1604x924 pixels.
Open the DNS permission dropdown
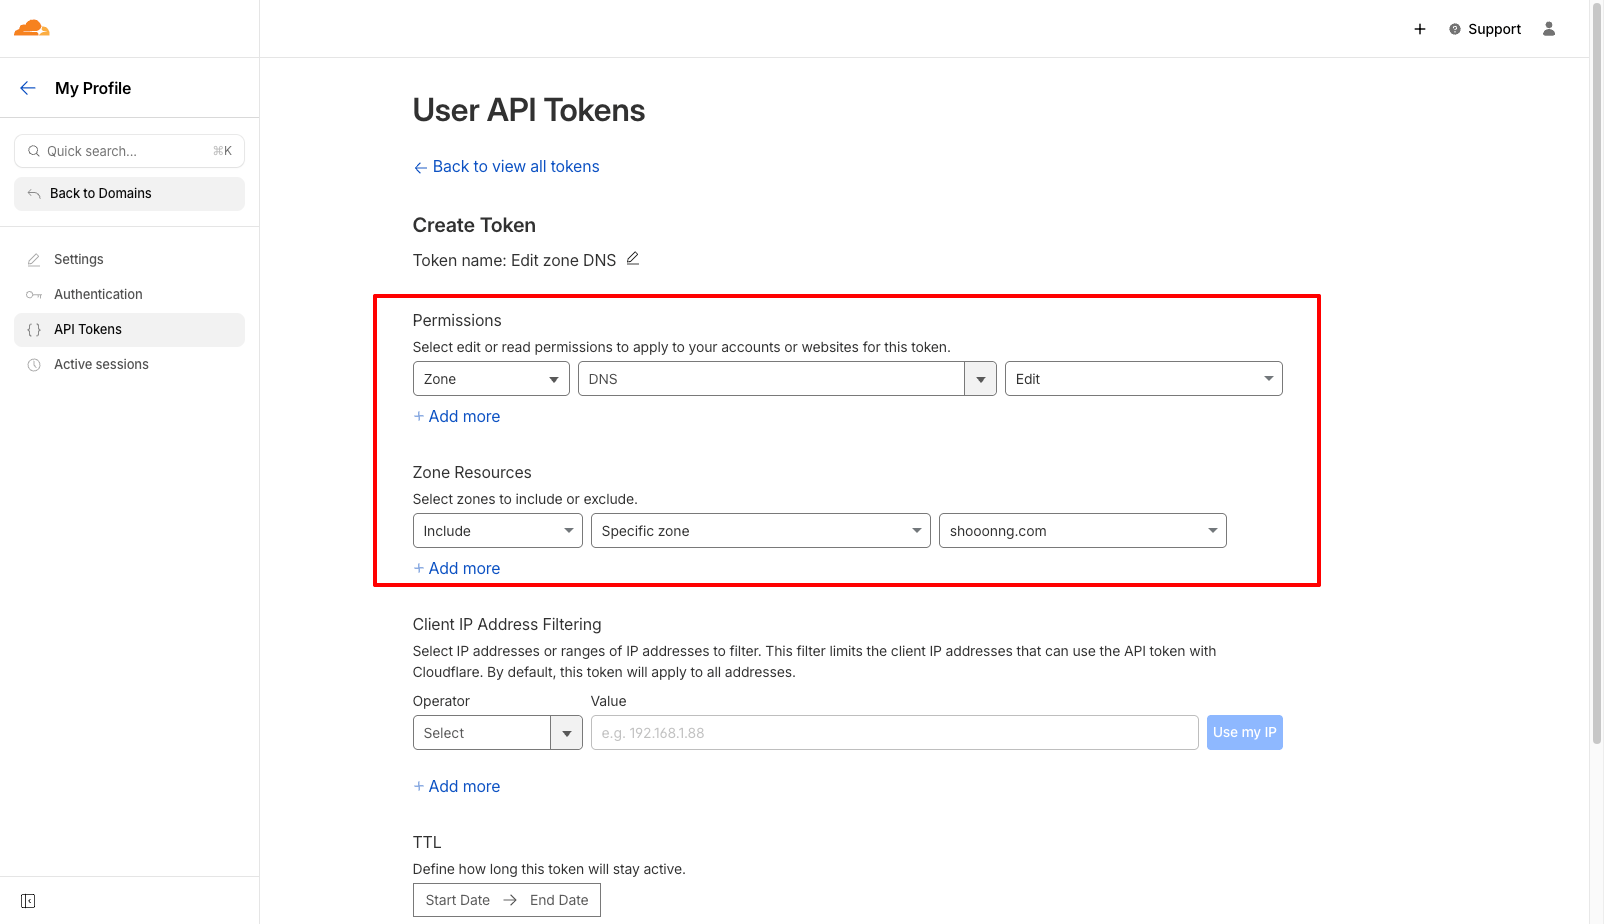click(787, 379)
